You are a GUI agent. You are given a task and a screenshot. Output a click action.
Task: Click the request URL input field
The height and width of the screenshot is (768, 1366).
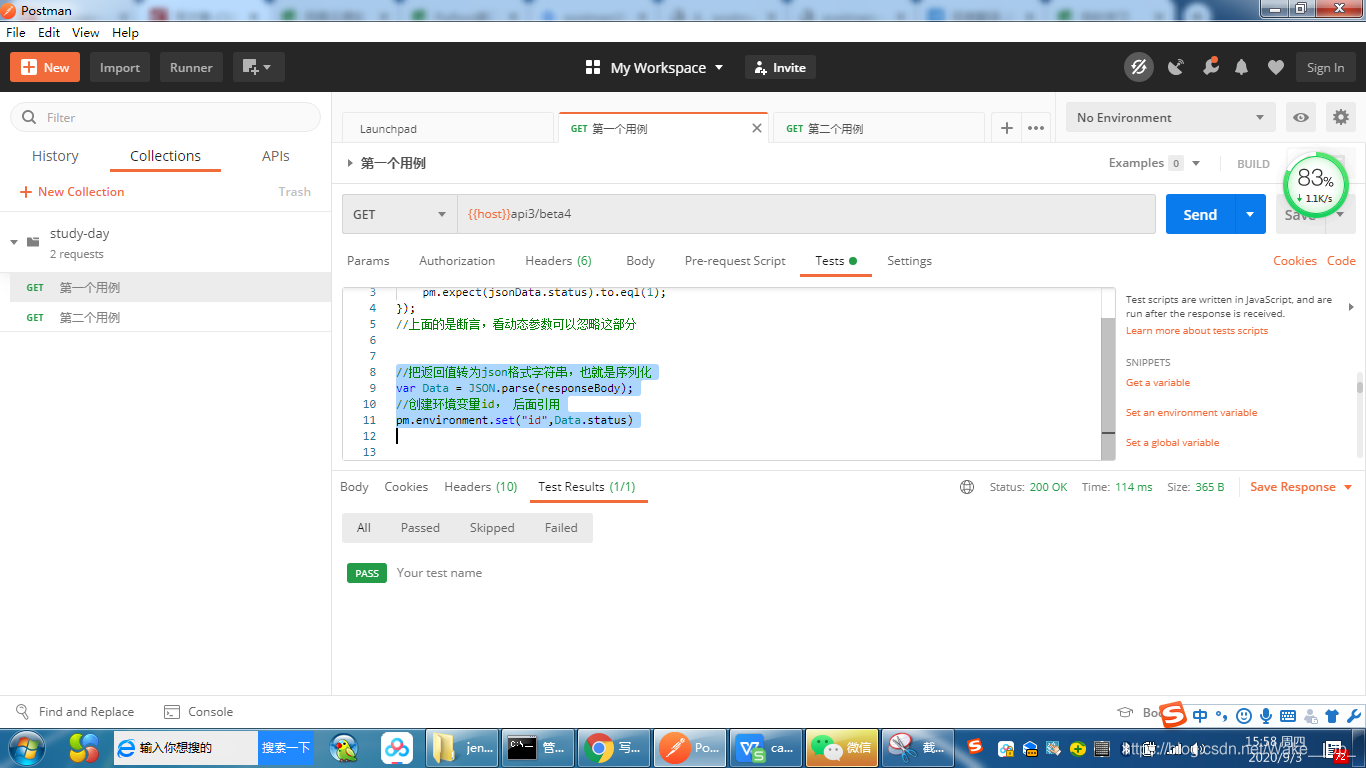click(x=807, y=214)
